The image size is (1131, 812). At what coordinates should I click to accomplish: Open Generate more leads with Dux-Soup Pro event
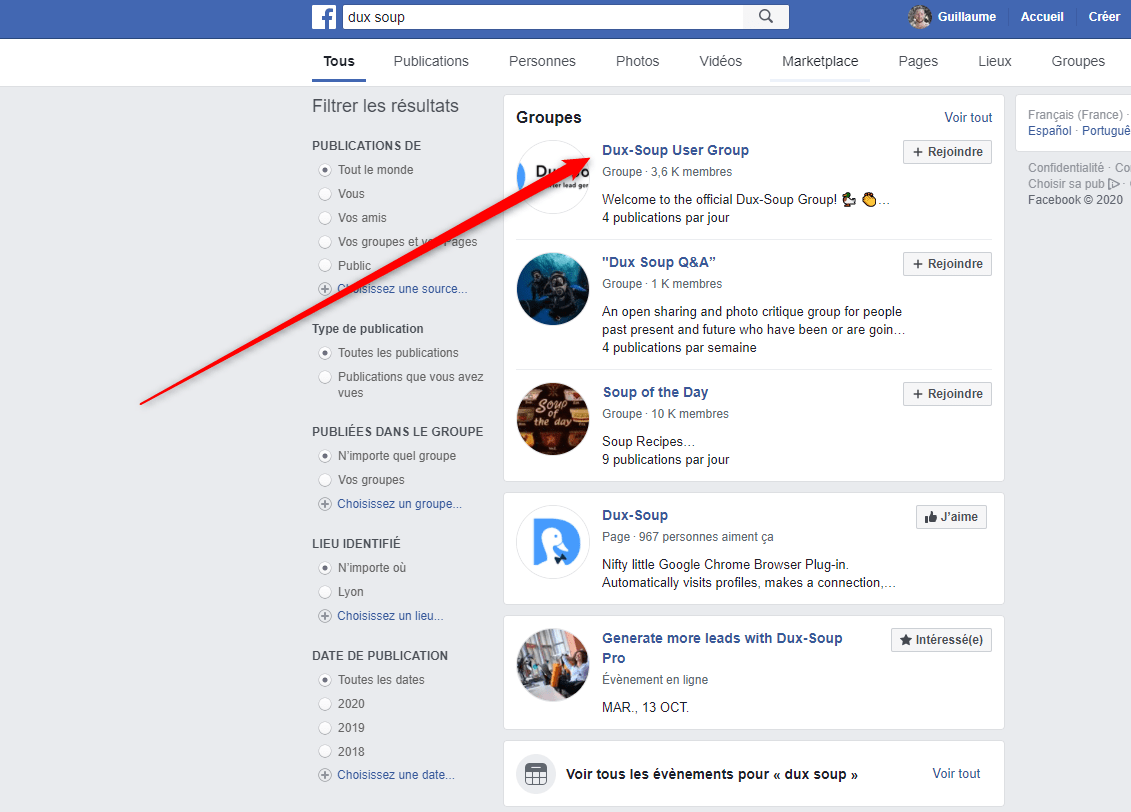click(x=722, y=648)
